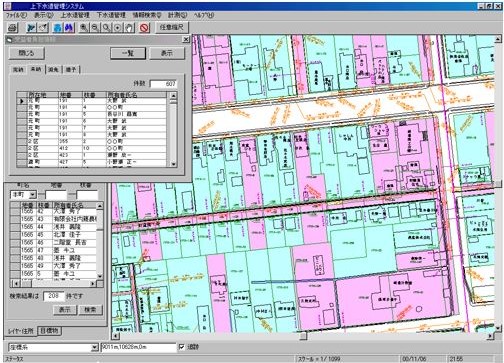504x363 pixels.
Task: Open the 上水道管理 menu
Action: [75, 15]
